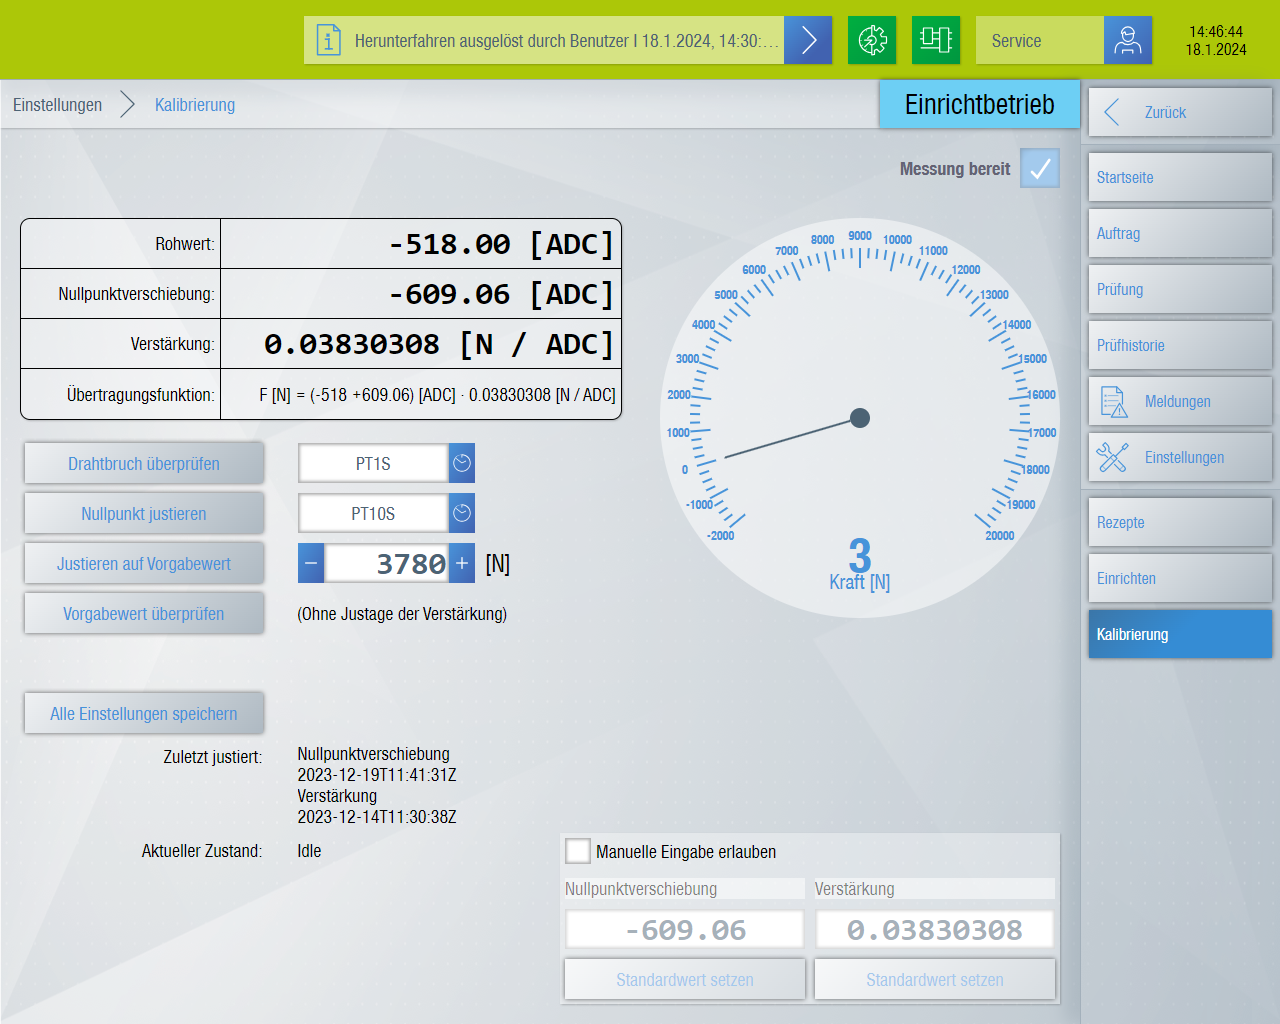This screenshot has width=1280, height=1024.
Task: Expand message details with blue arrow button
Action: pos(808,40)
